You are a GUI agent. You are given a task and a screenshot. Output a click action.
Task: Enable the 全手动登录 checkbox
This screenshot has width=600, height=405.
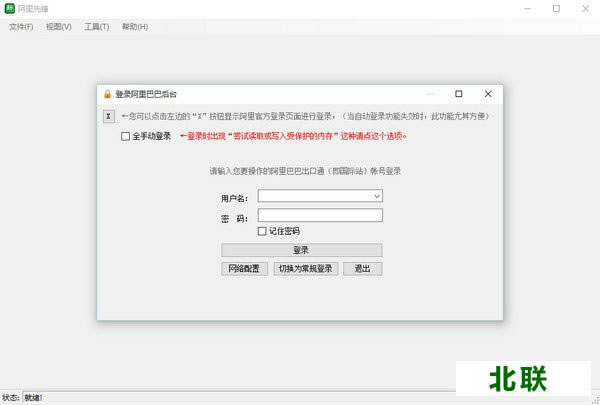pyautogui.click(x=126, y=136)
